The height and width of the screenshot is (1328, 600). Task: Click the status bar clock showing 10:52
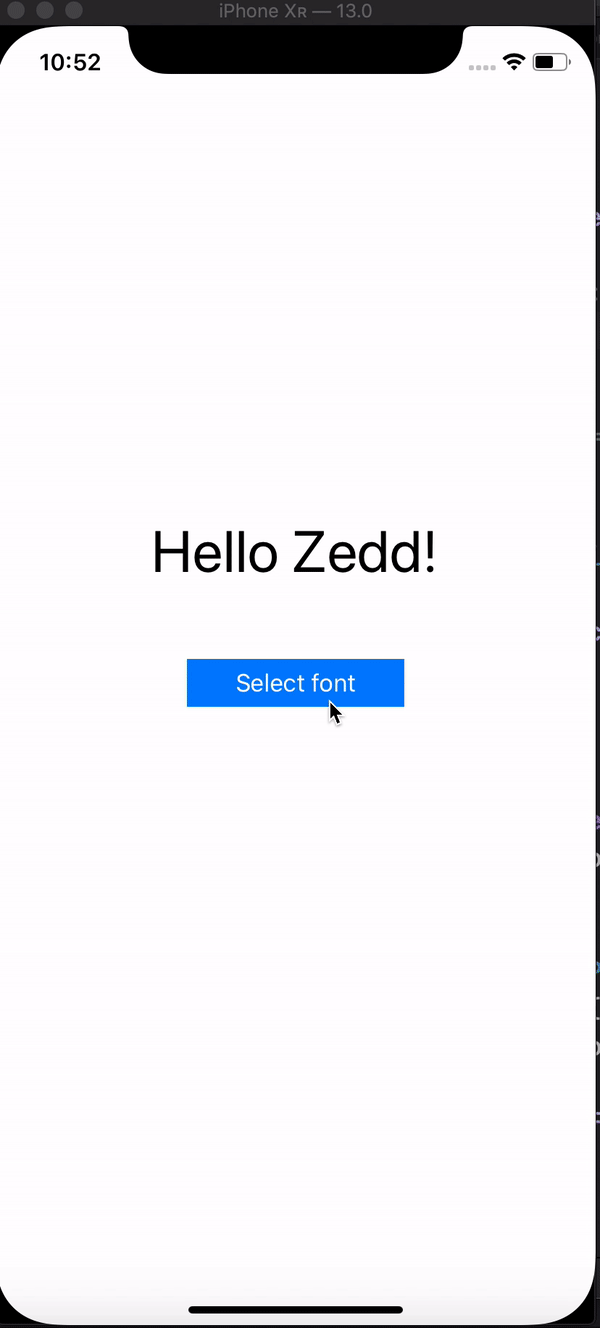point(71,62)
